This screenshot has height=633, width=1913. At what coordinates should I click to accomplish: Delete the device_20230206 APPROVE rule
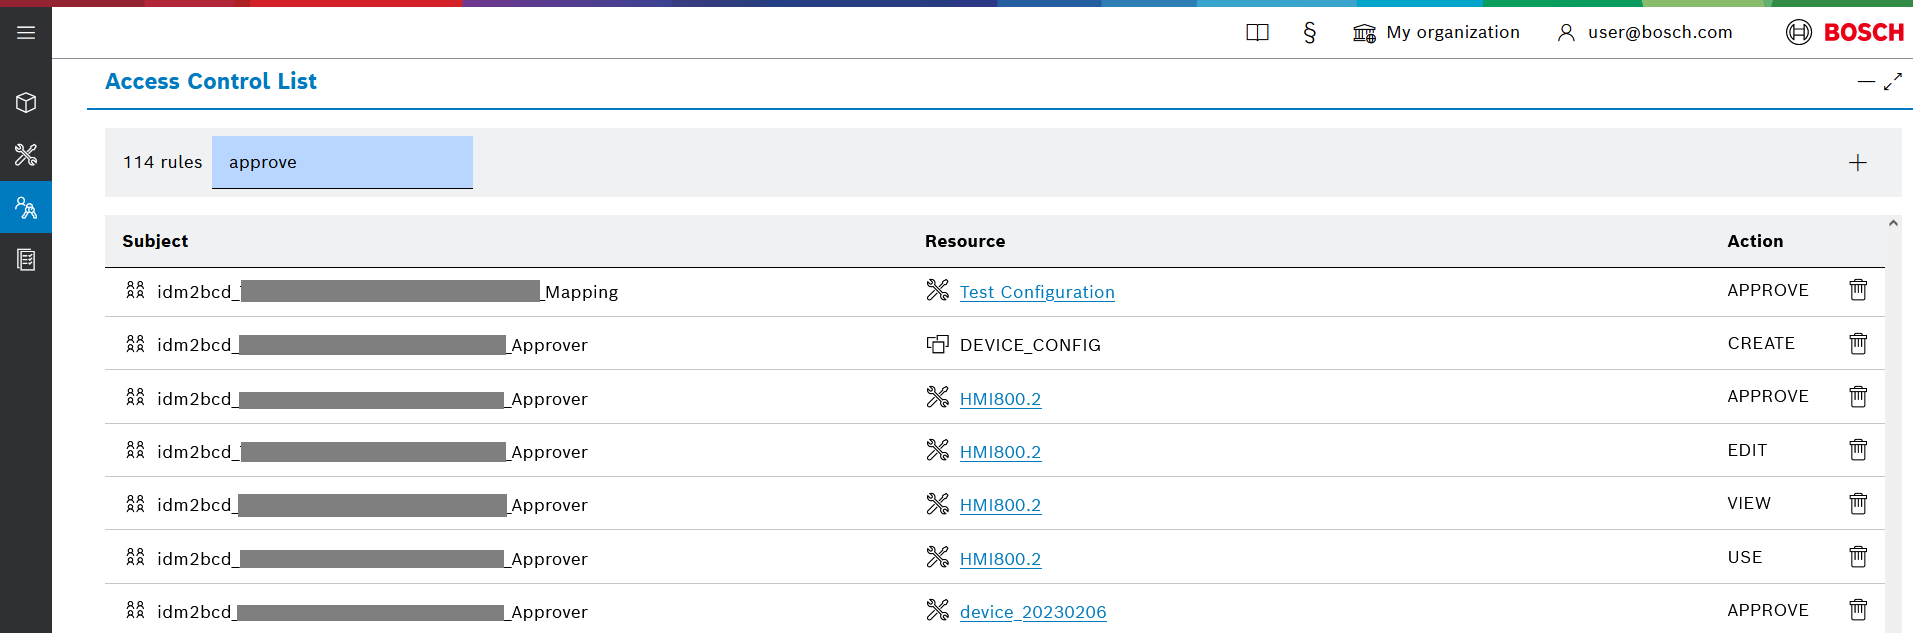[x=1857, y=610]
